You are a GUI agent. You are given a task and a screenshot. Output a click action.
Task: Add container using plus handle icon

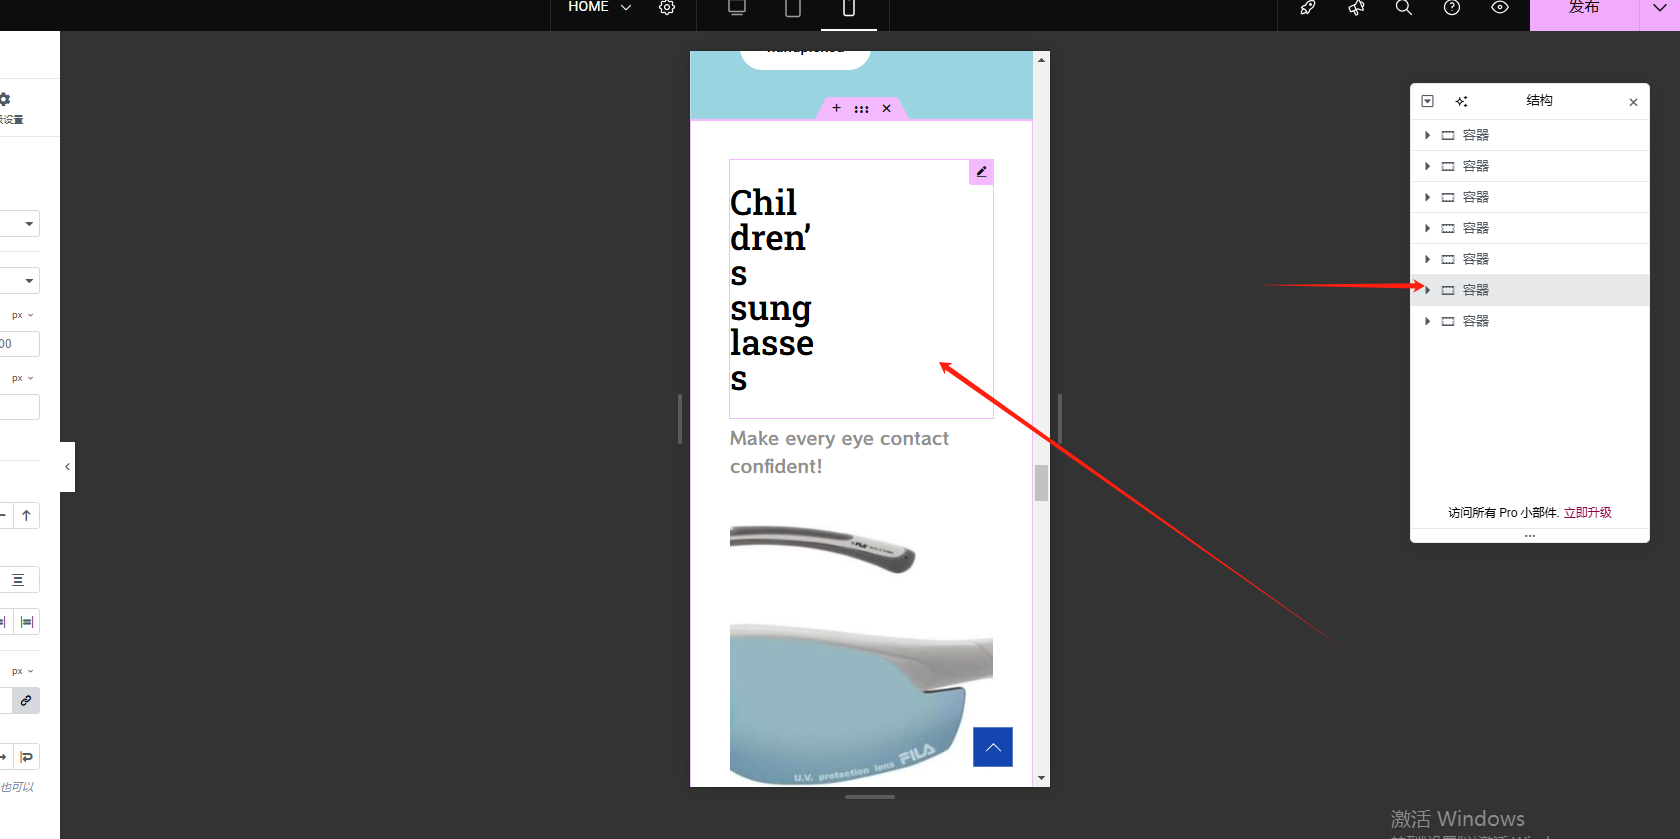click(x=837, y=108)
